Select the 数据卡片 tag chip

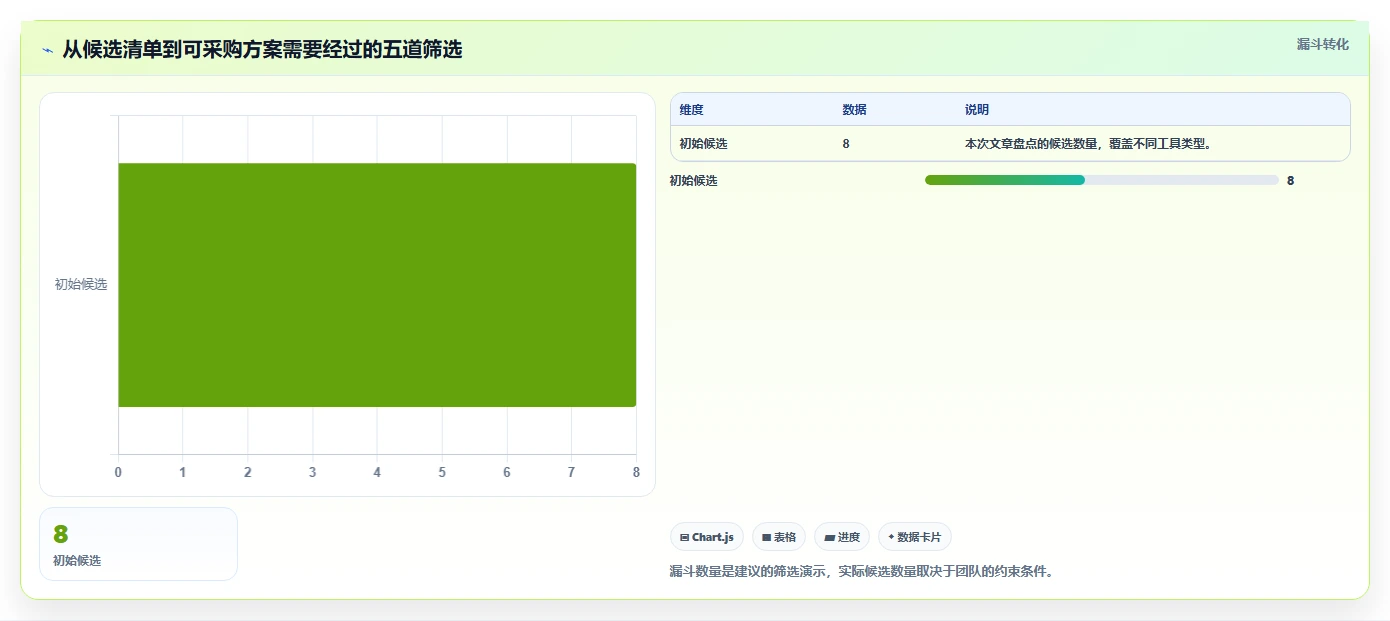914,537
